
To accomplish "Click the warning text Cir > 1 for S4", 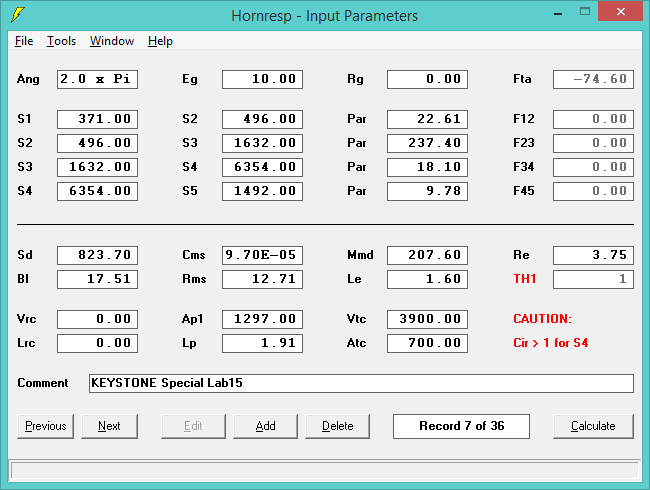I will (x=551, y=343).
